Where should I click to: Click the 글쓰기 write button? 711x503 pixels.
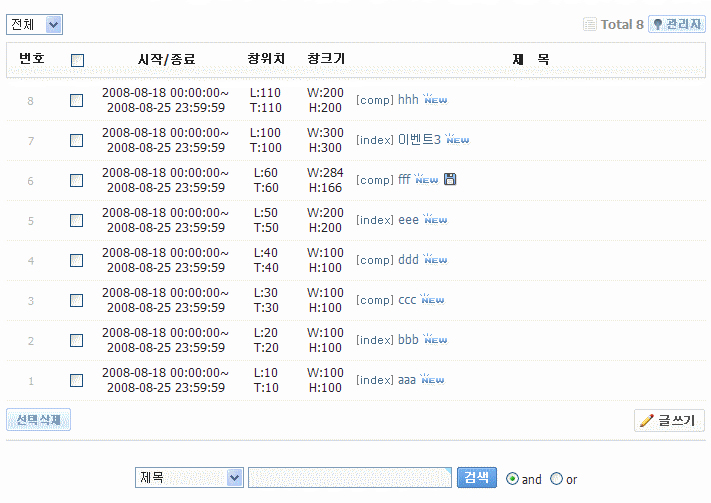[x=670, y=421]
